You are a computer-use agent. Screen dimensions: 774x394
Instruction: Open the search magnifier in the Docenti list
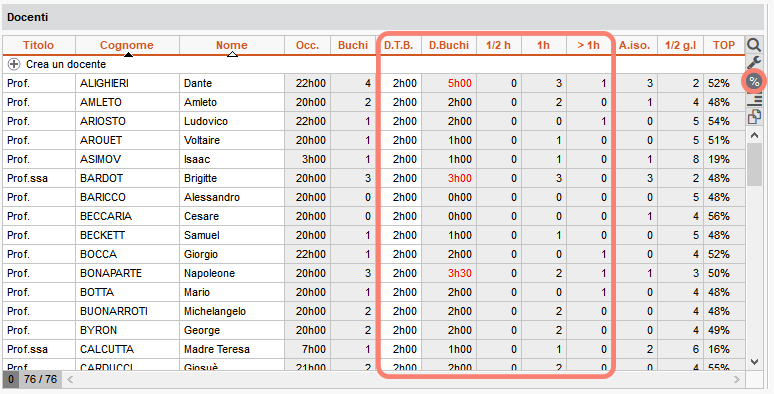754,45
